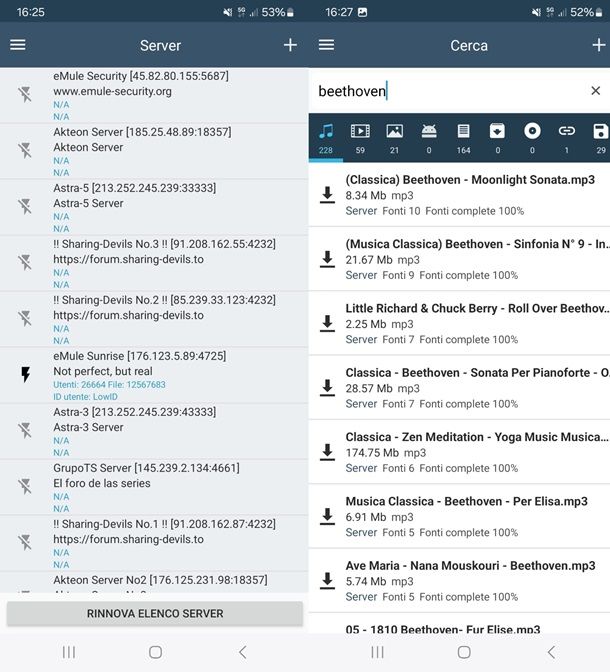610x672 pixels.
Task: Connect to Sharing-Devils No.3 via bolt icon
Action: pos(25,262)
